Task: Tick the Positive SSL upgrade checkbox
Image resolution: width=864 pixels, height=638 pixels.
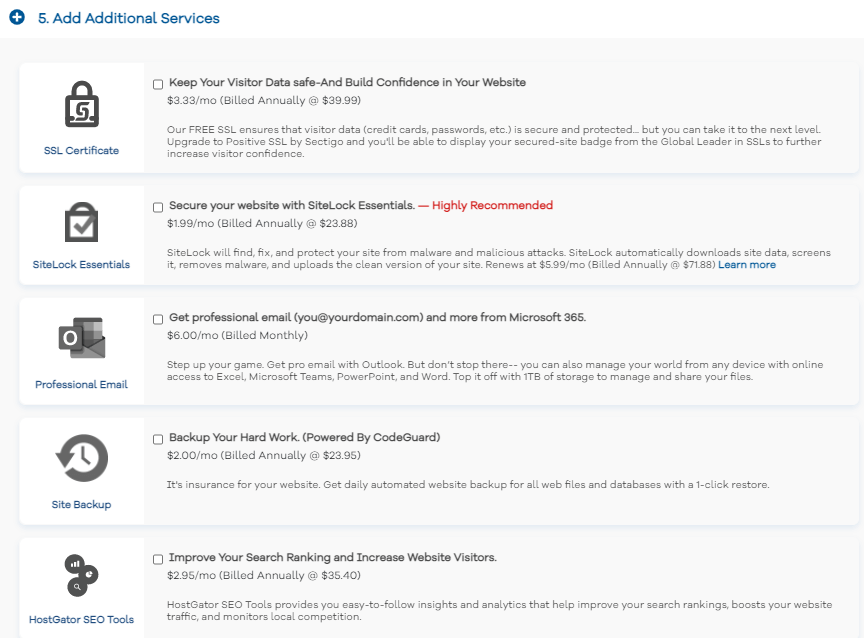Action: (x=158, y=84)
